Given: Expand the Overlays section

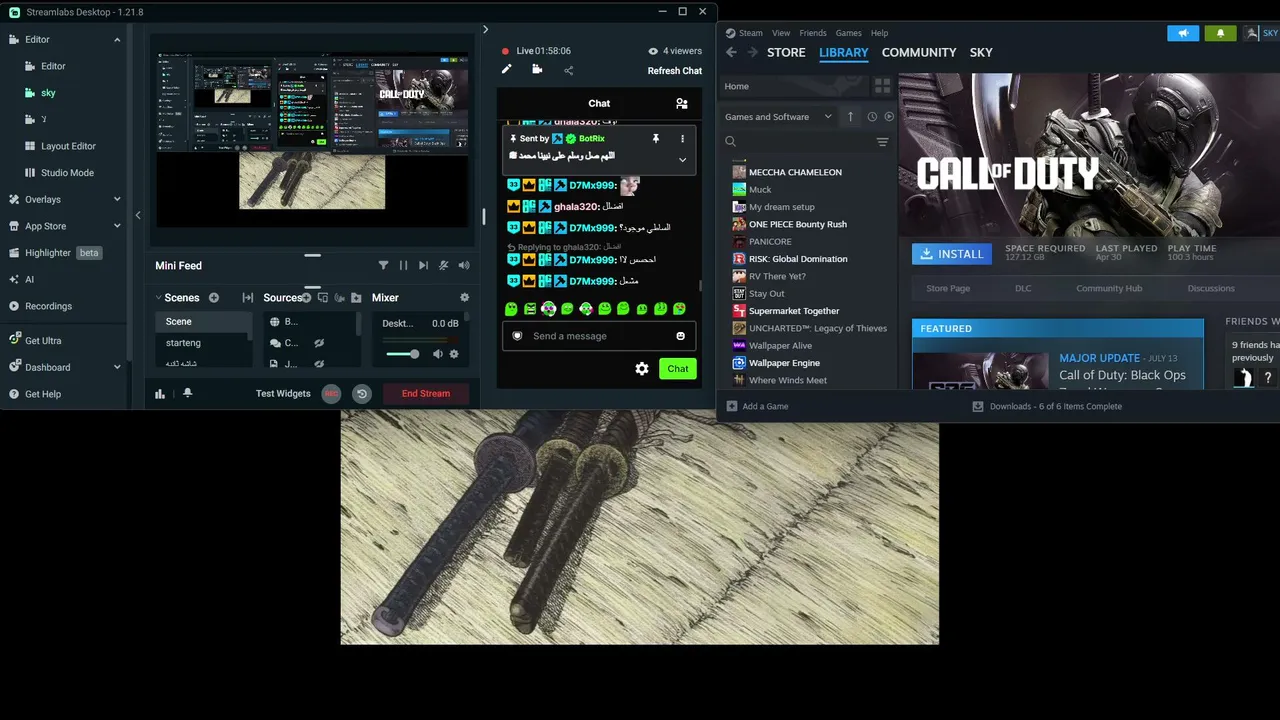Looking at the screenshot, I should point(117,200).
